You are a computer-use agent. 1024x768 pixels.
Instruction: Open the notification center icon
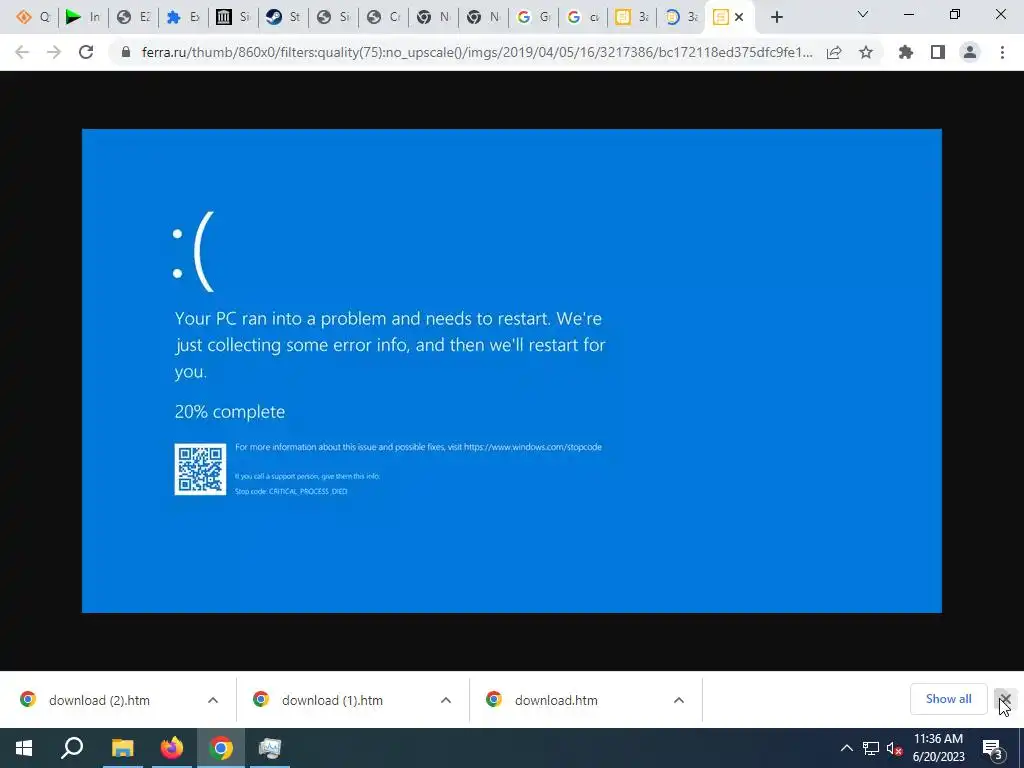click(993, 748)
